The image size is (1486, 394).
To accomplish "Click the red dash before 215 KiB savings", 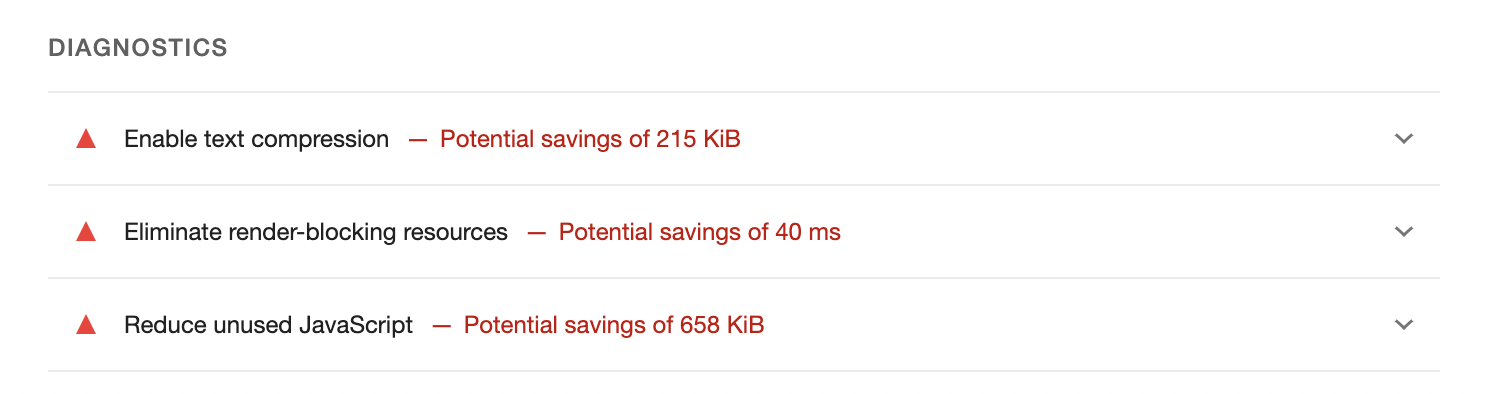I will (417, 140).
